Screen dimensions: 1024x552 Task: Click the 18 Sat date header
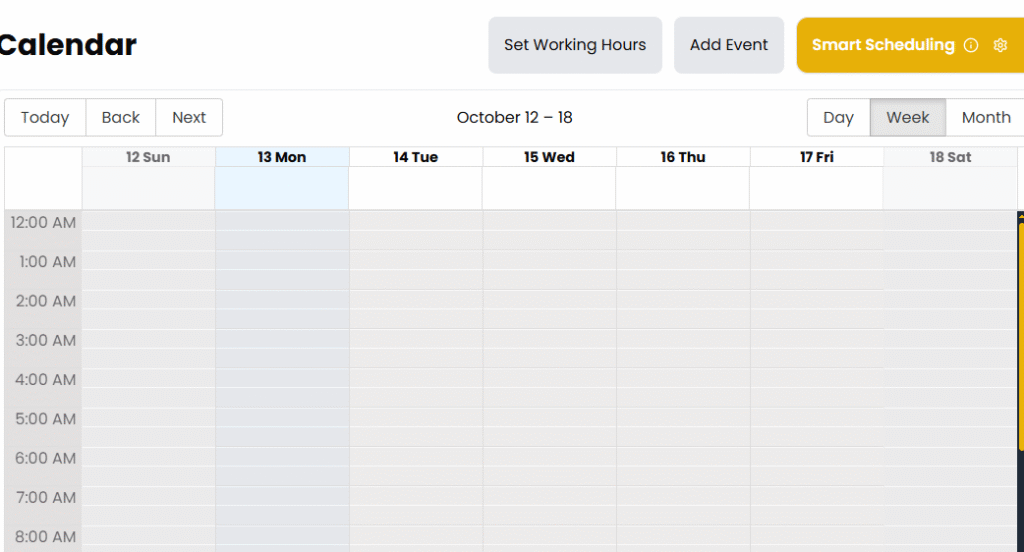[950, 157]
